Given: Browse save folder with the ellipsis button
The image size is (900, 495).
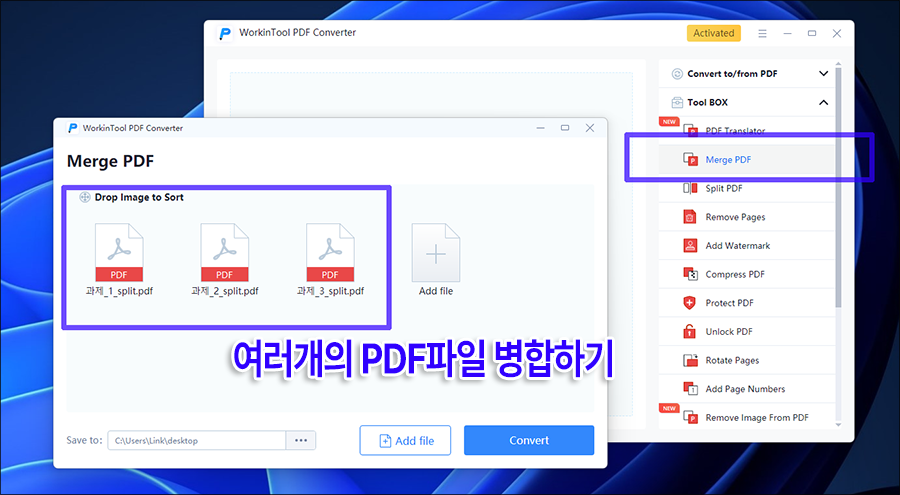Looking at the screenshot, I should [x=301, y=440].
